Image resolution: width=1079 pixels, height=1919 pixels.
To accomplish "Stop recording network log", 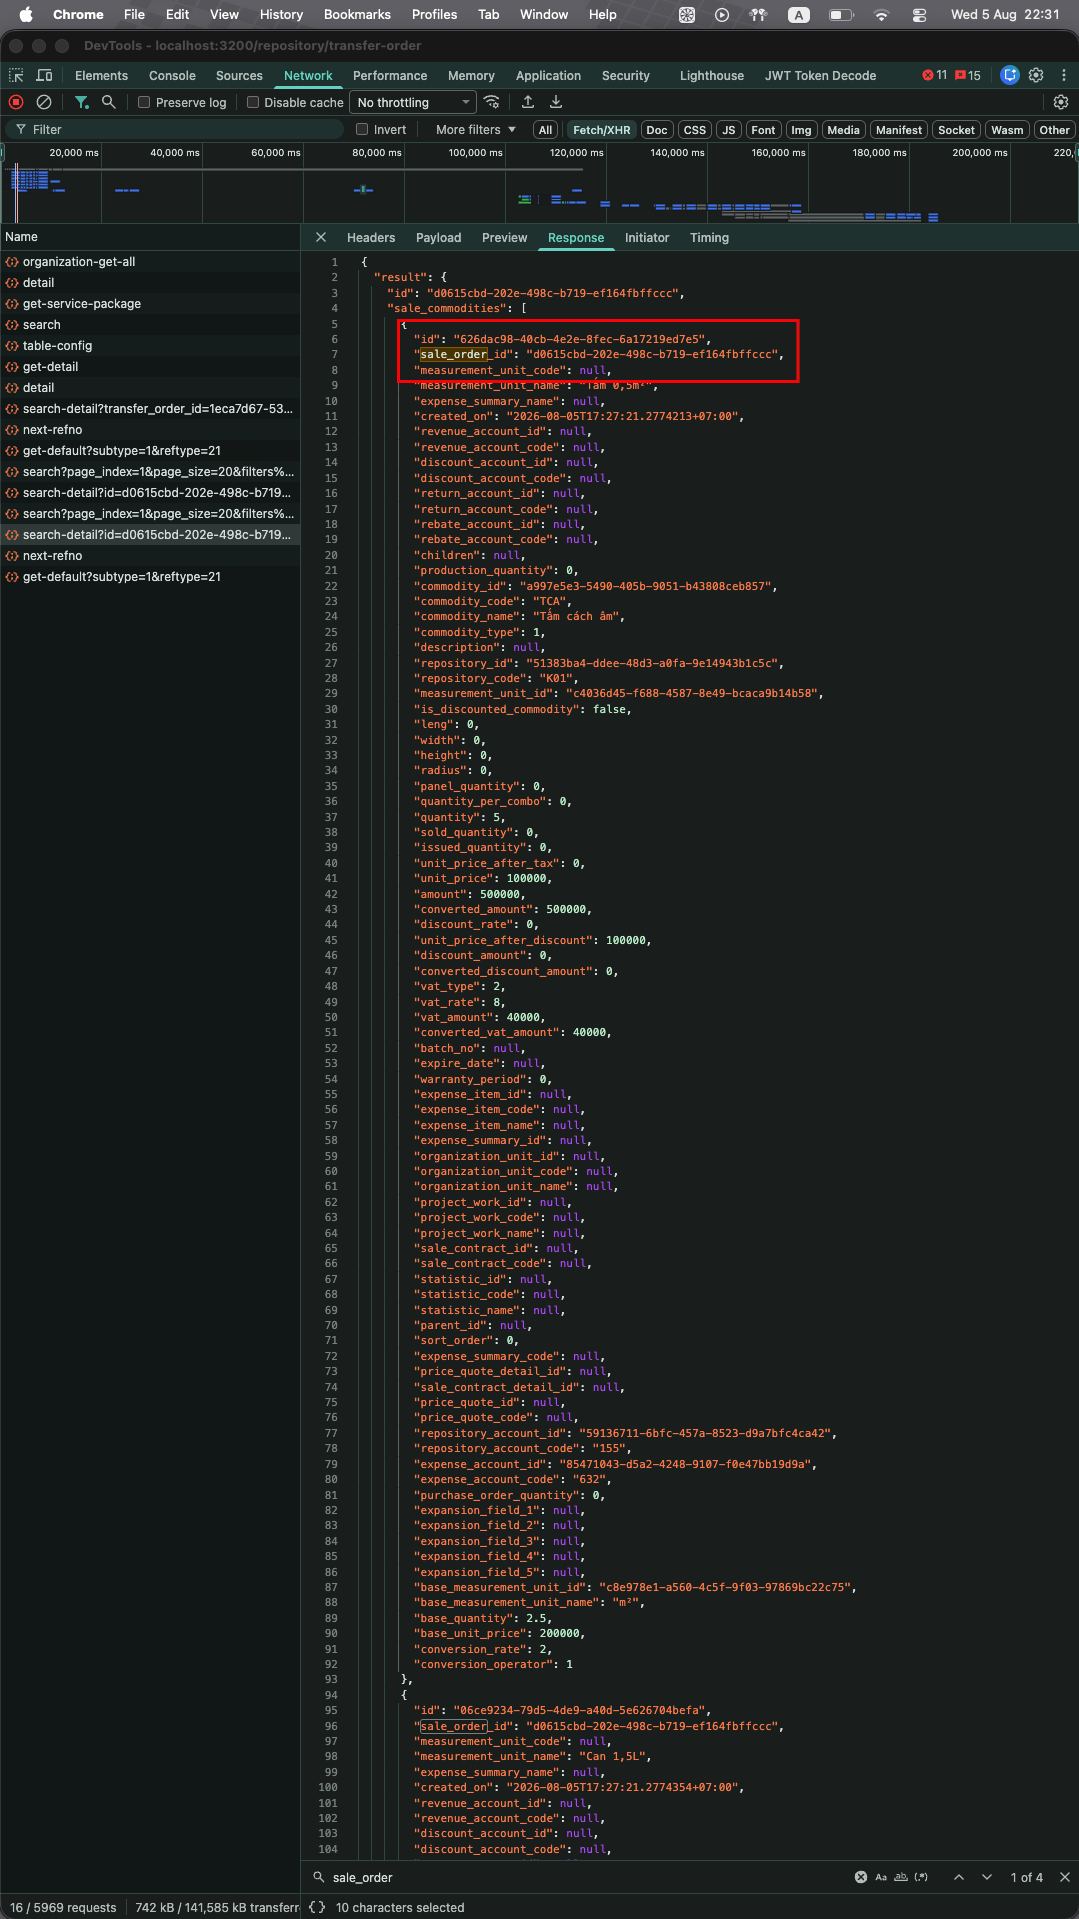I will (x=16, y=102).
